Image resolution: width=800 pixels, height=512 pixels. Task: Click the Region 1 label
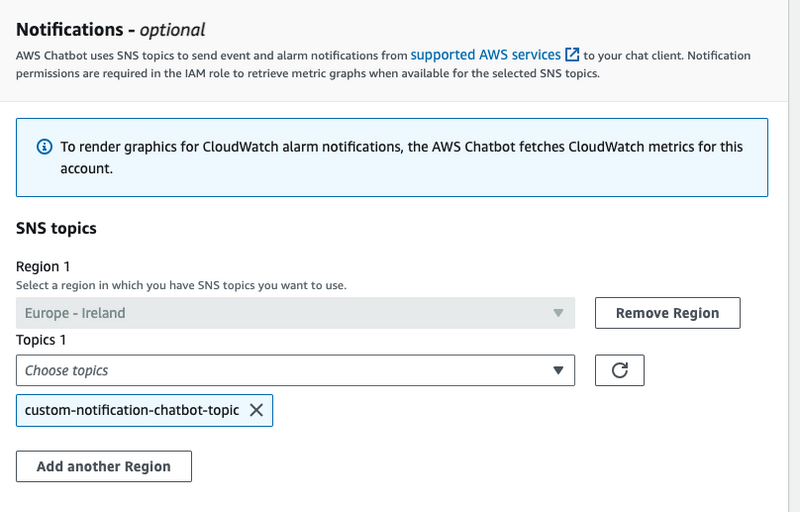click(x=43, y=266)
